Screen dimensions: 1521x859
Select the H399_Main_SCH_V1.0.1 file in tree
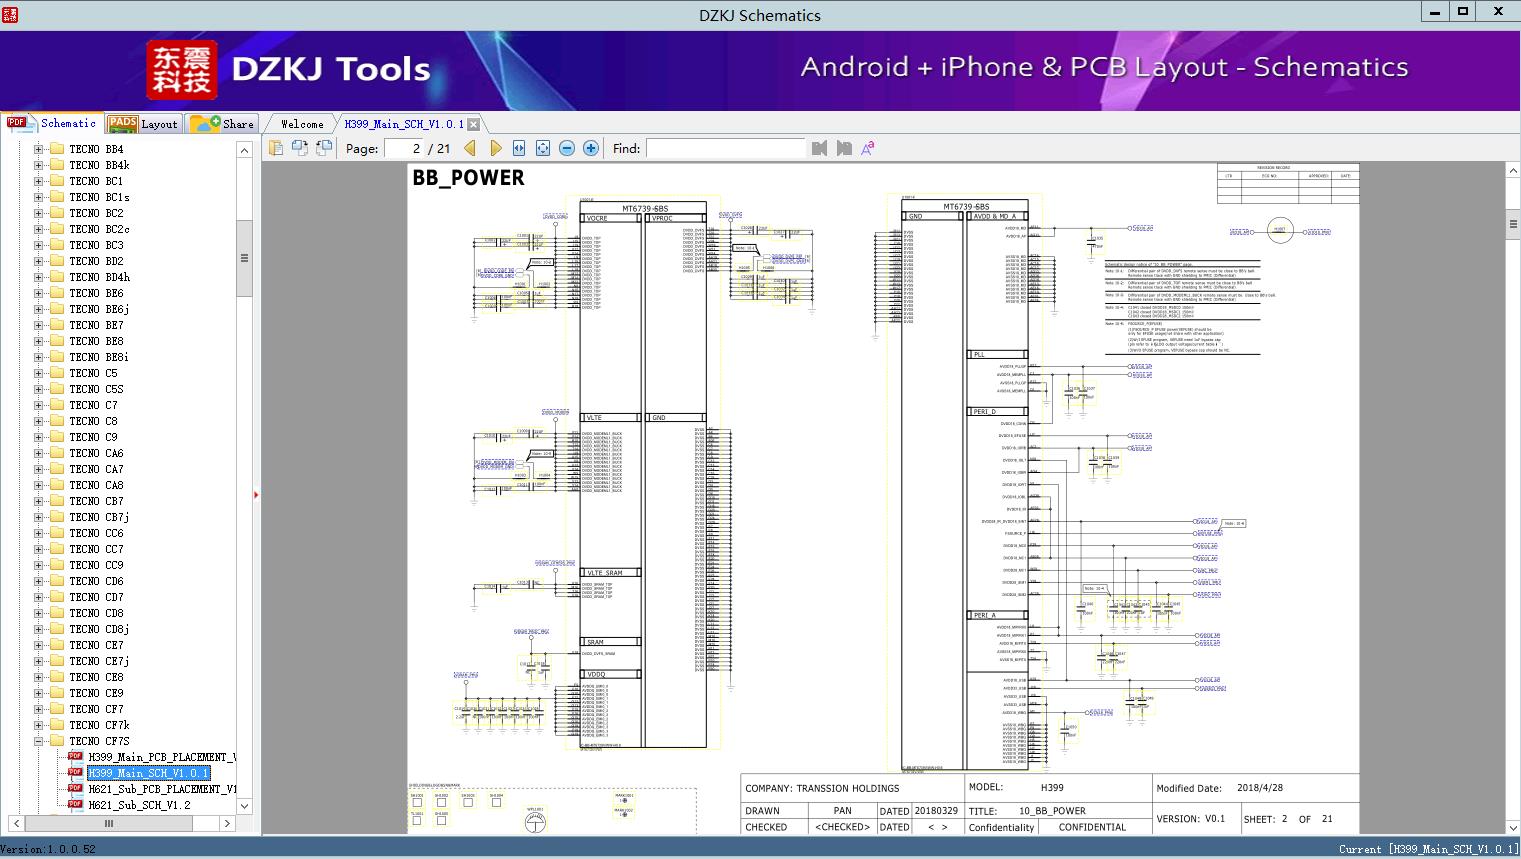pyautogui.click(x=148, y=773)
